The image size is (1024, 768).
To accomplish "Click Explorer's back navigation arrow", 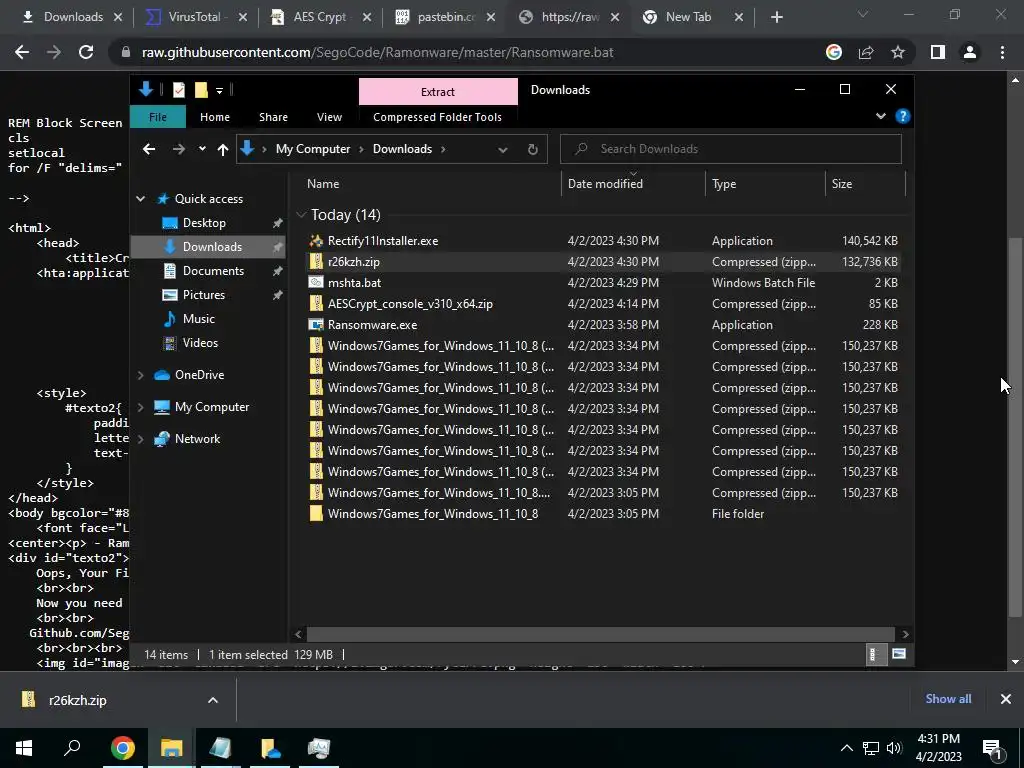I will [x=149, y=149].
